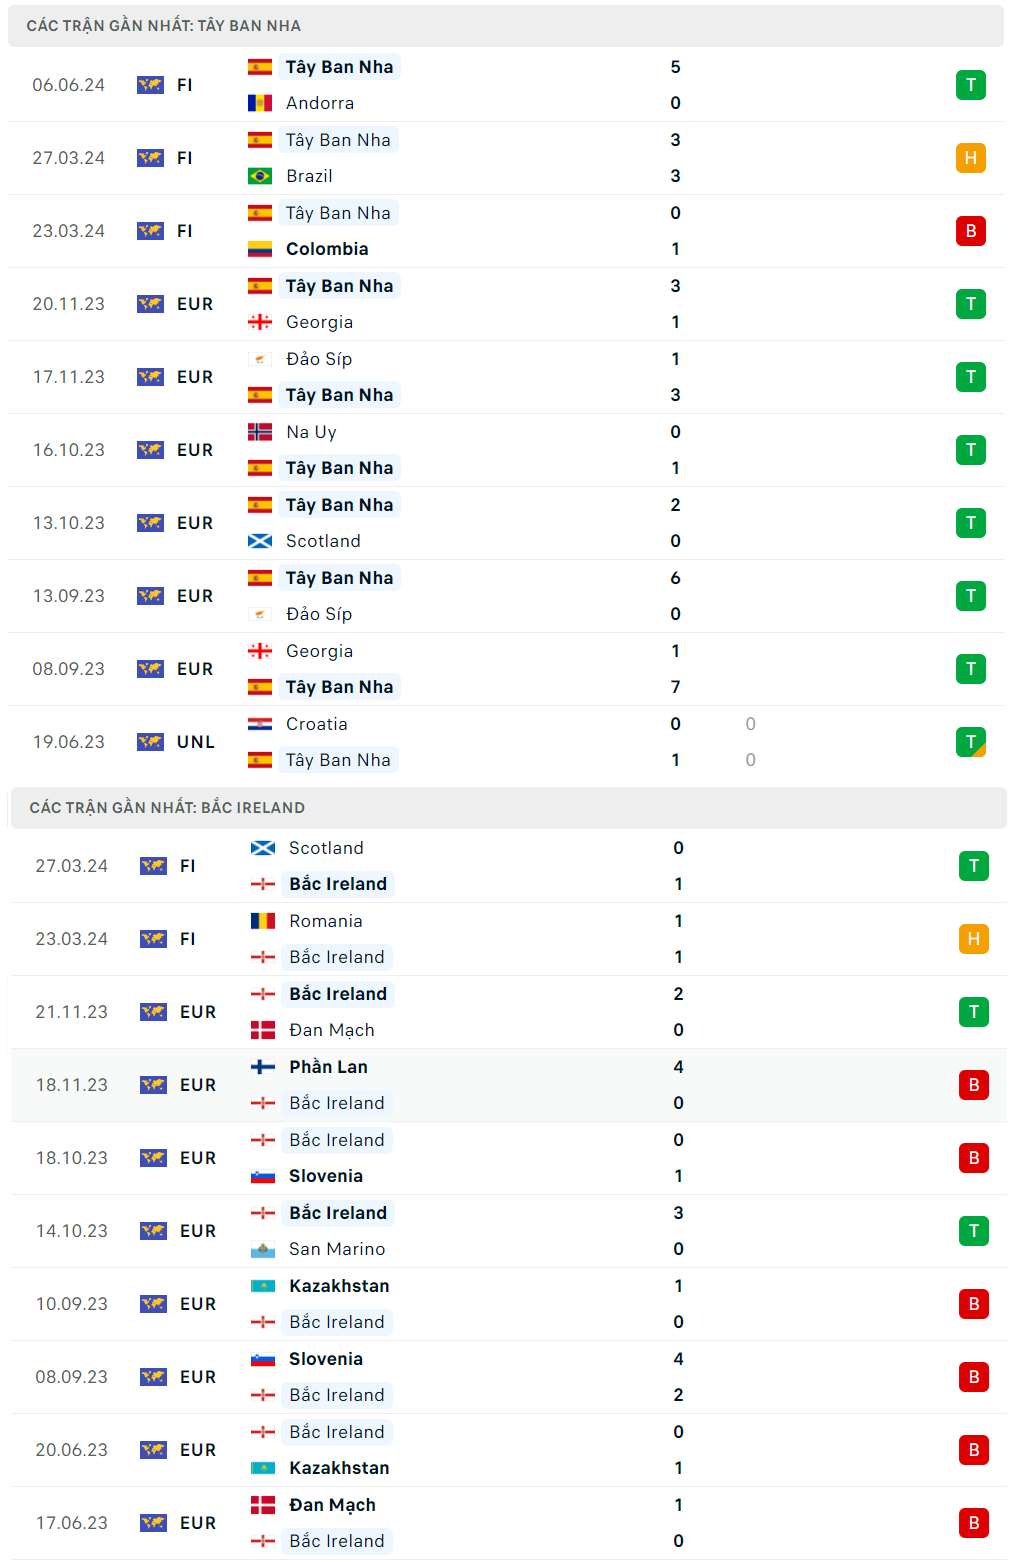Click the green T badge for Spain vs Andorra
The image size is (1013, 1562).
(970, 85)
